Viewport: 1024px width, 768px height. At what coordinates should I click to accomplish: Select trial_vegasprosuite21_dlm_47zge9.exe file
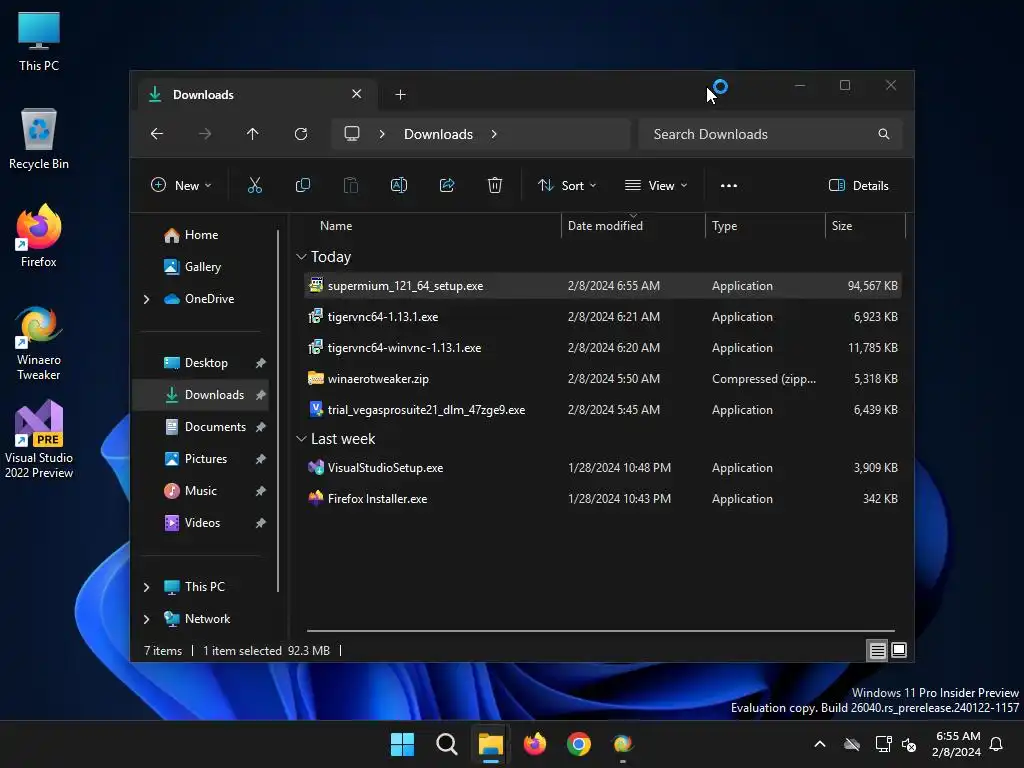pos(603,410)
